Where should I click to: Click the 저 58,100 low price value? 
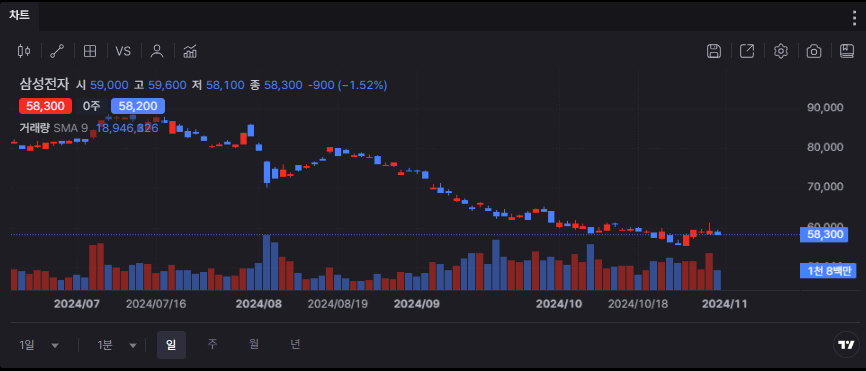point(218,85)
